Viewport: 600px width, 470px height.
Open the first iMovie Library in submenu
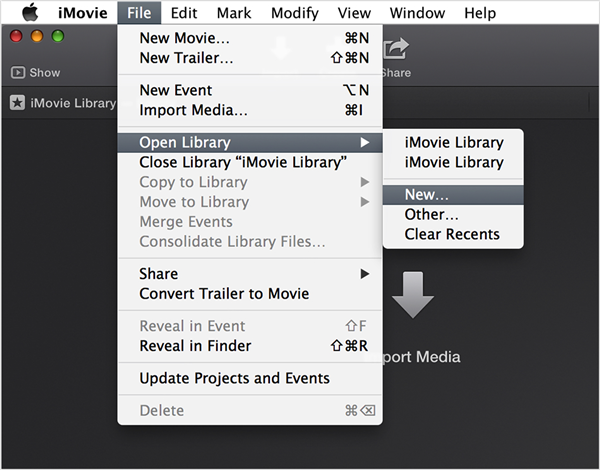click(x=453, y=142)
